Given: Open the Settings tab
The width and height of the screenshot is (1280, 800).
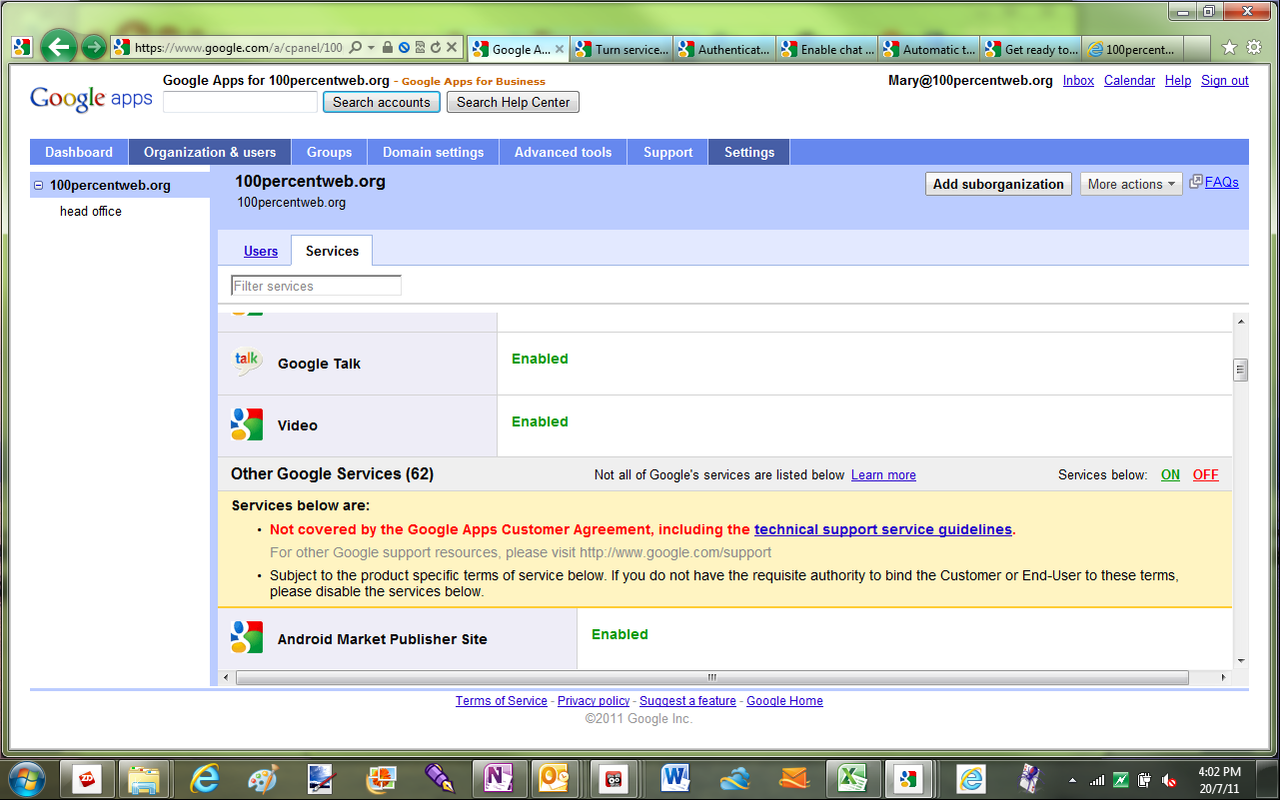Looking at the screenshot, I should point(749,152).
